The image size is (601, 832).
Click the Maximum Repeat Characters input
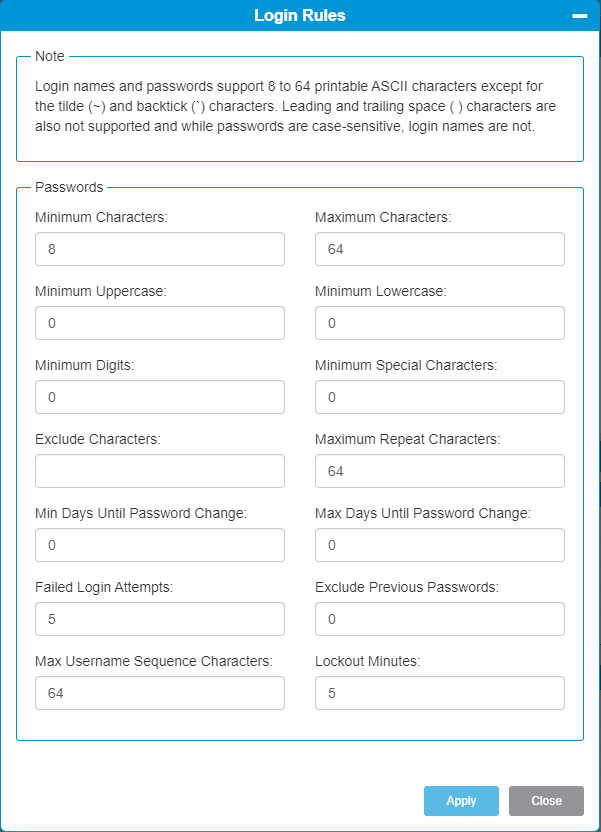(x=439, y=471)
